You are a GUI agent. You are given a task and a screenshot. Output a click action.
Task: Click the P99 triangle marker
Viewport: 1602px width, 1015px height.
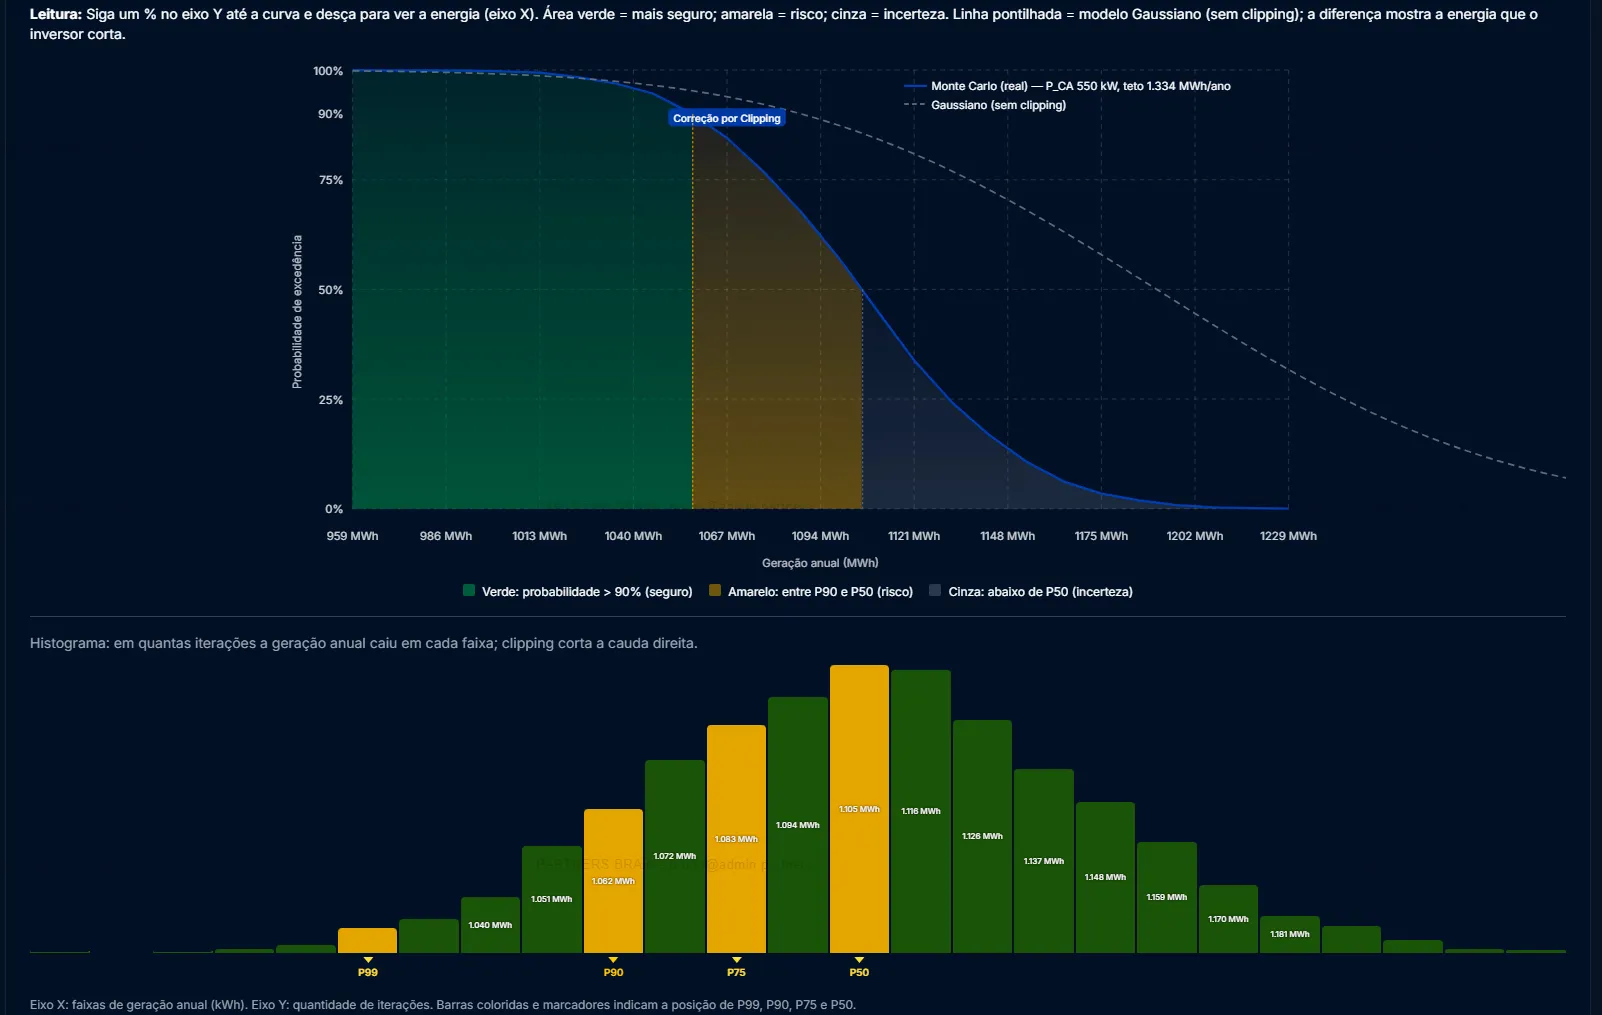pyautogui.click(x=368, y=960)
